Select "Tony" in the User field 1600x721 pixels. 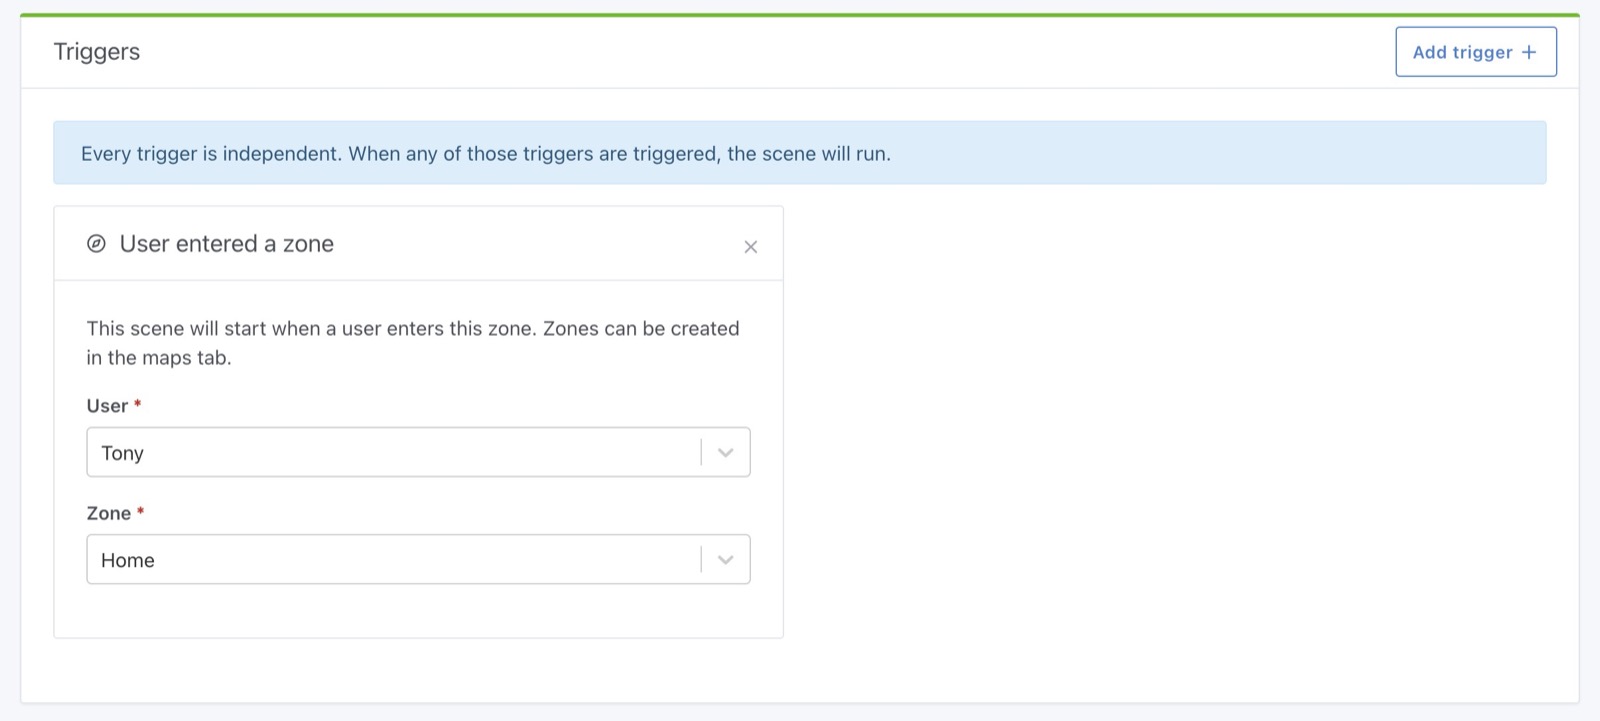point(122,452)
